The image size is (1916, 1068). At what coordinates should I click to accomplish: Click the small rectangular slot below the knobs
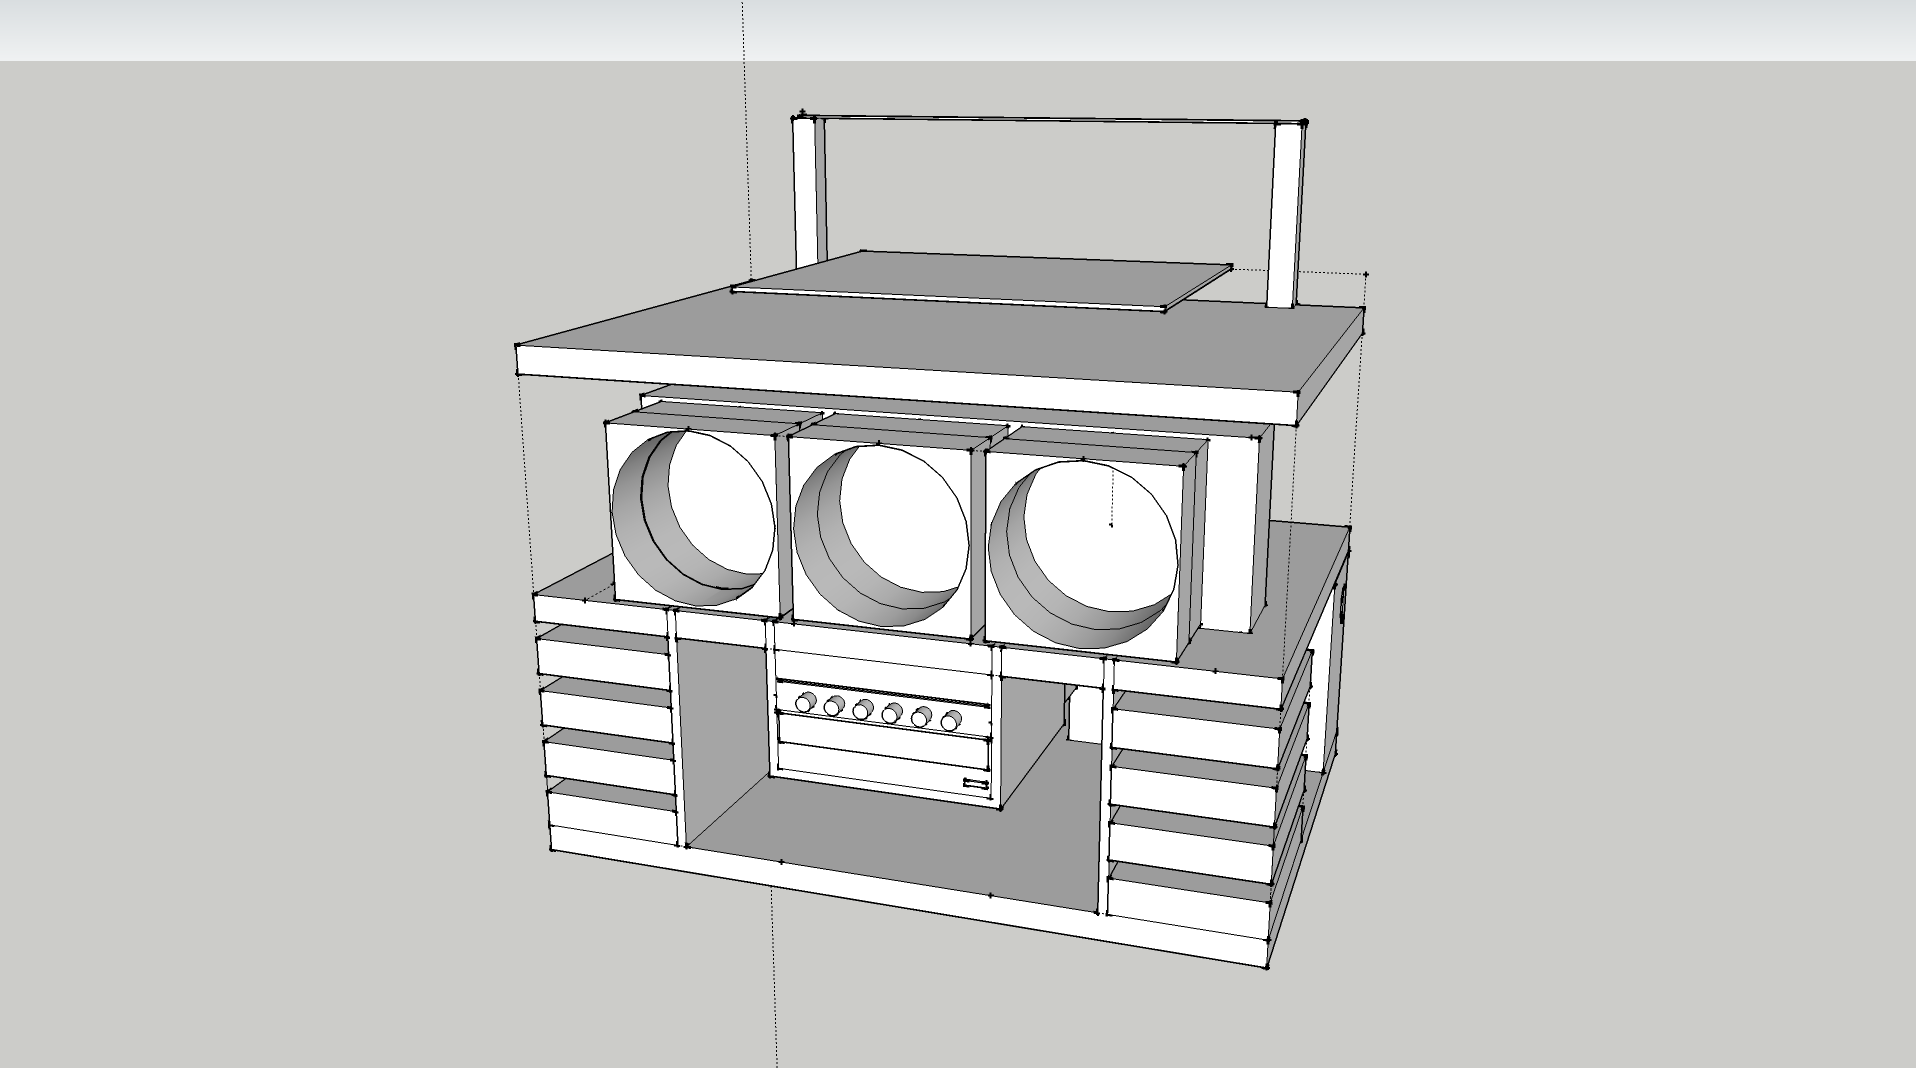click(x=975, y=782)
